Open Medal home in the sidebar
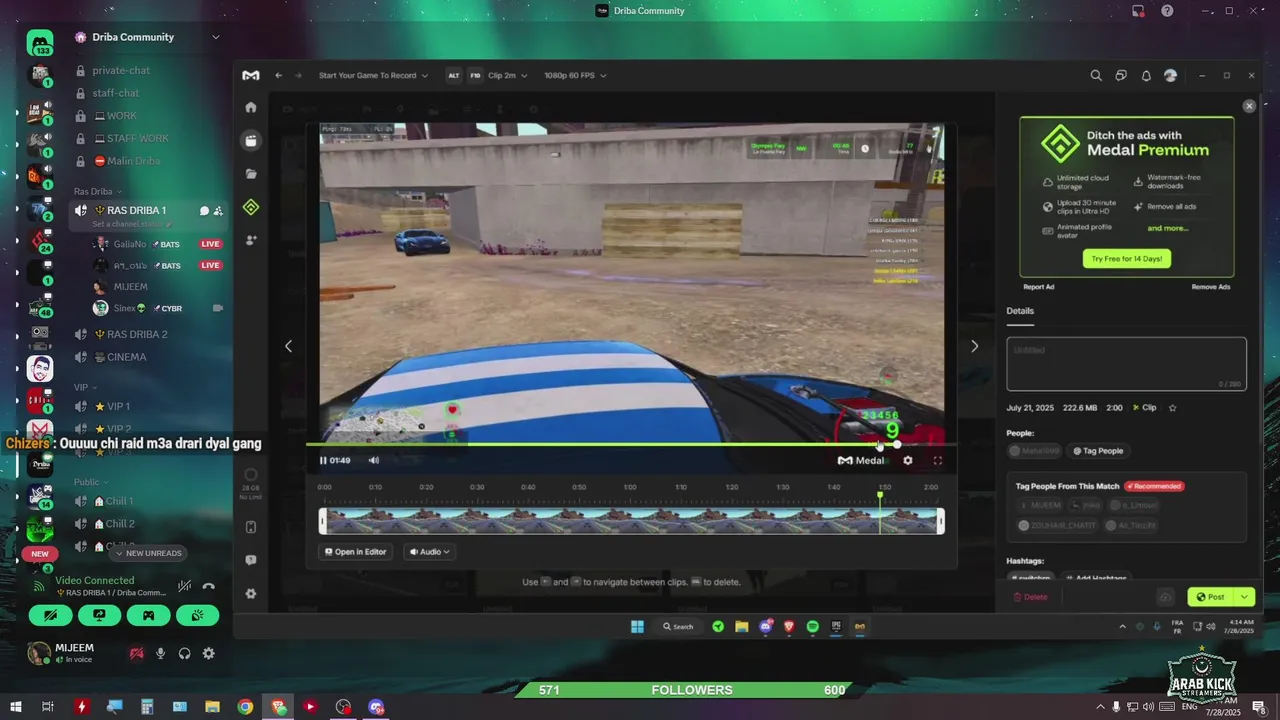 click(251, 107)
